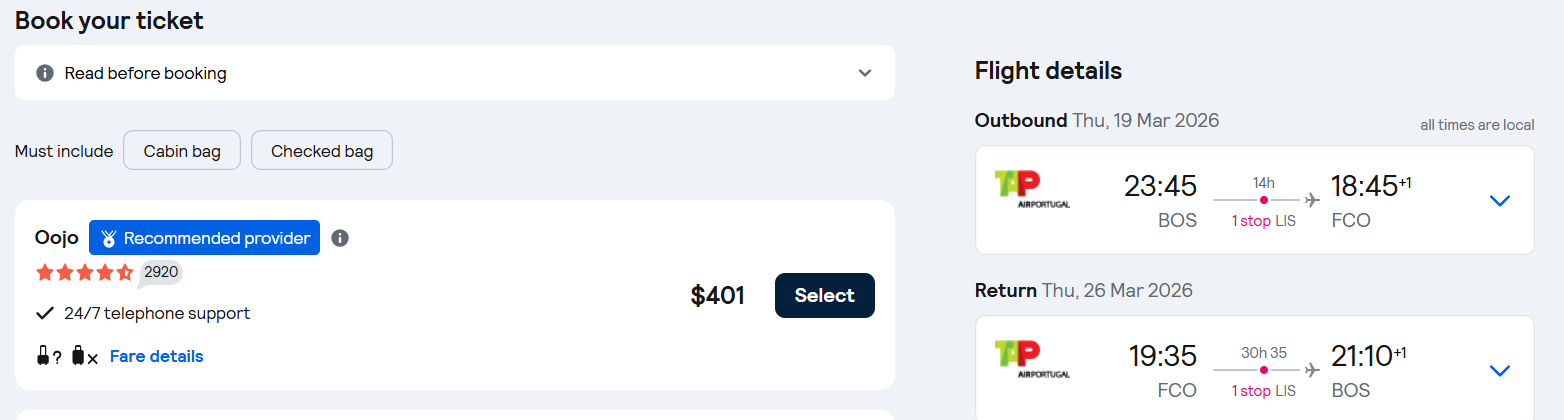
Task: Open the Fare details link
Action: pos(156,356)
